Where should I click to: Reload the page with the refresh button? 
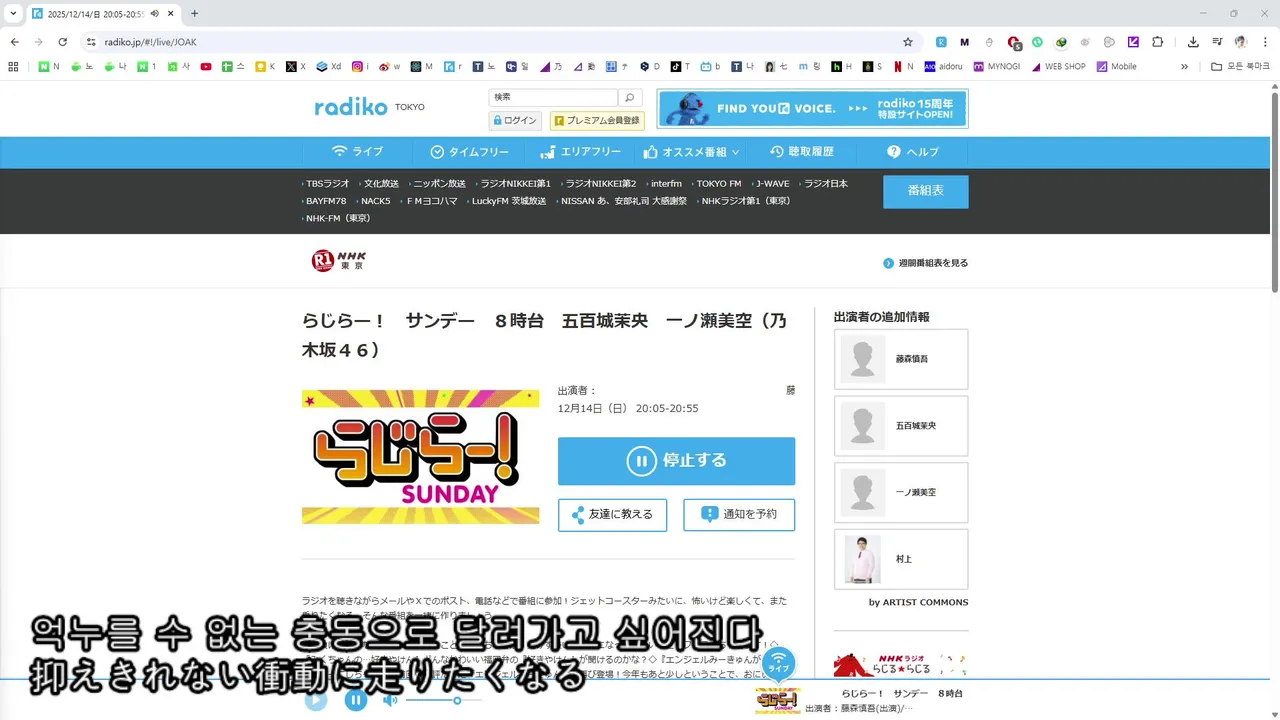point(62,42)
